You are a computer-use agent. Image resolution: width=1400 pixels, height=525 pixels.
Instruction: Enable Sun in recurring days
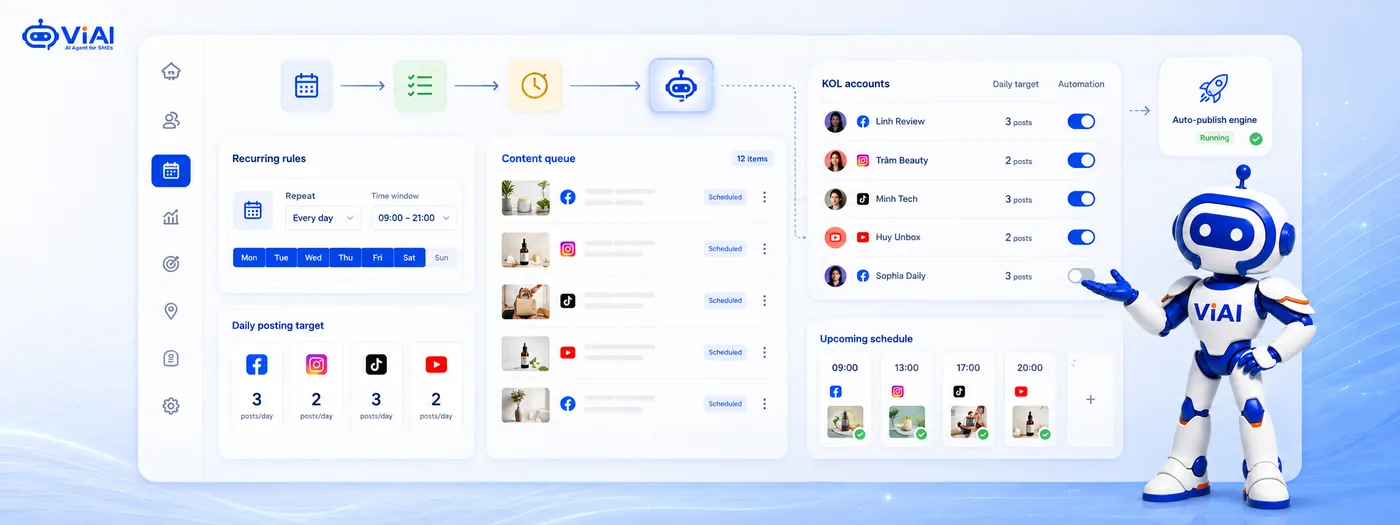point(441,258)
